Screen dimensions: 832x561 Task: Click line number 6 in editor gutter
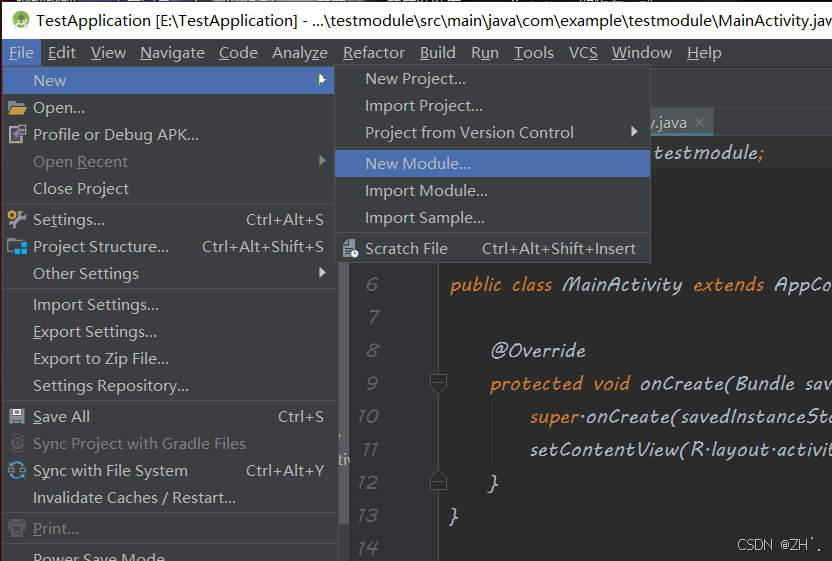(372, 284)
